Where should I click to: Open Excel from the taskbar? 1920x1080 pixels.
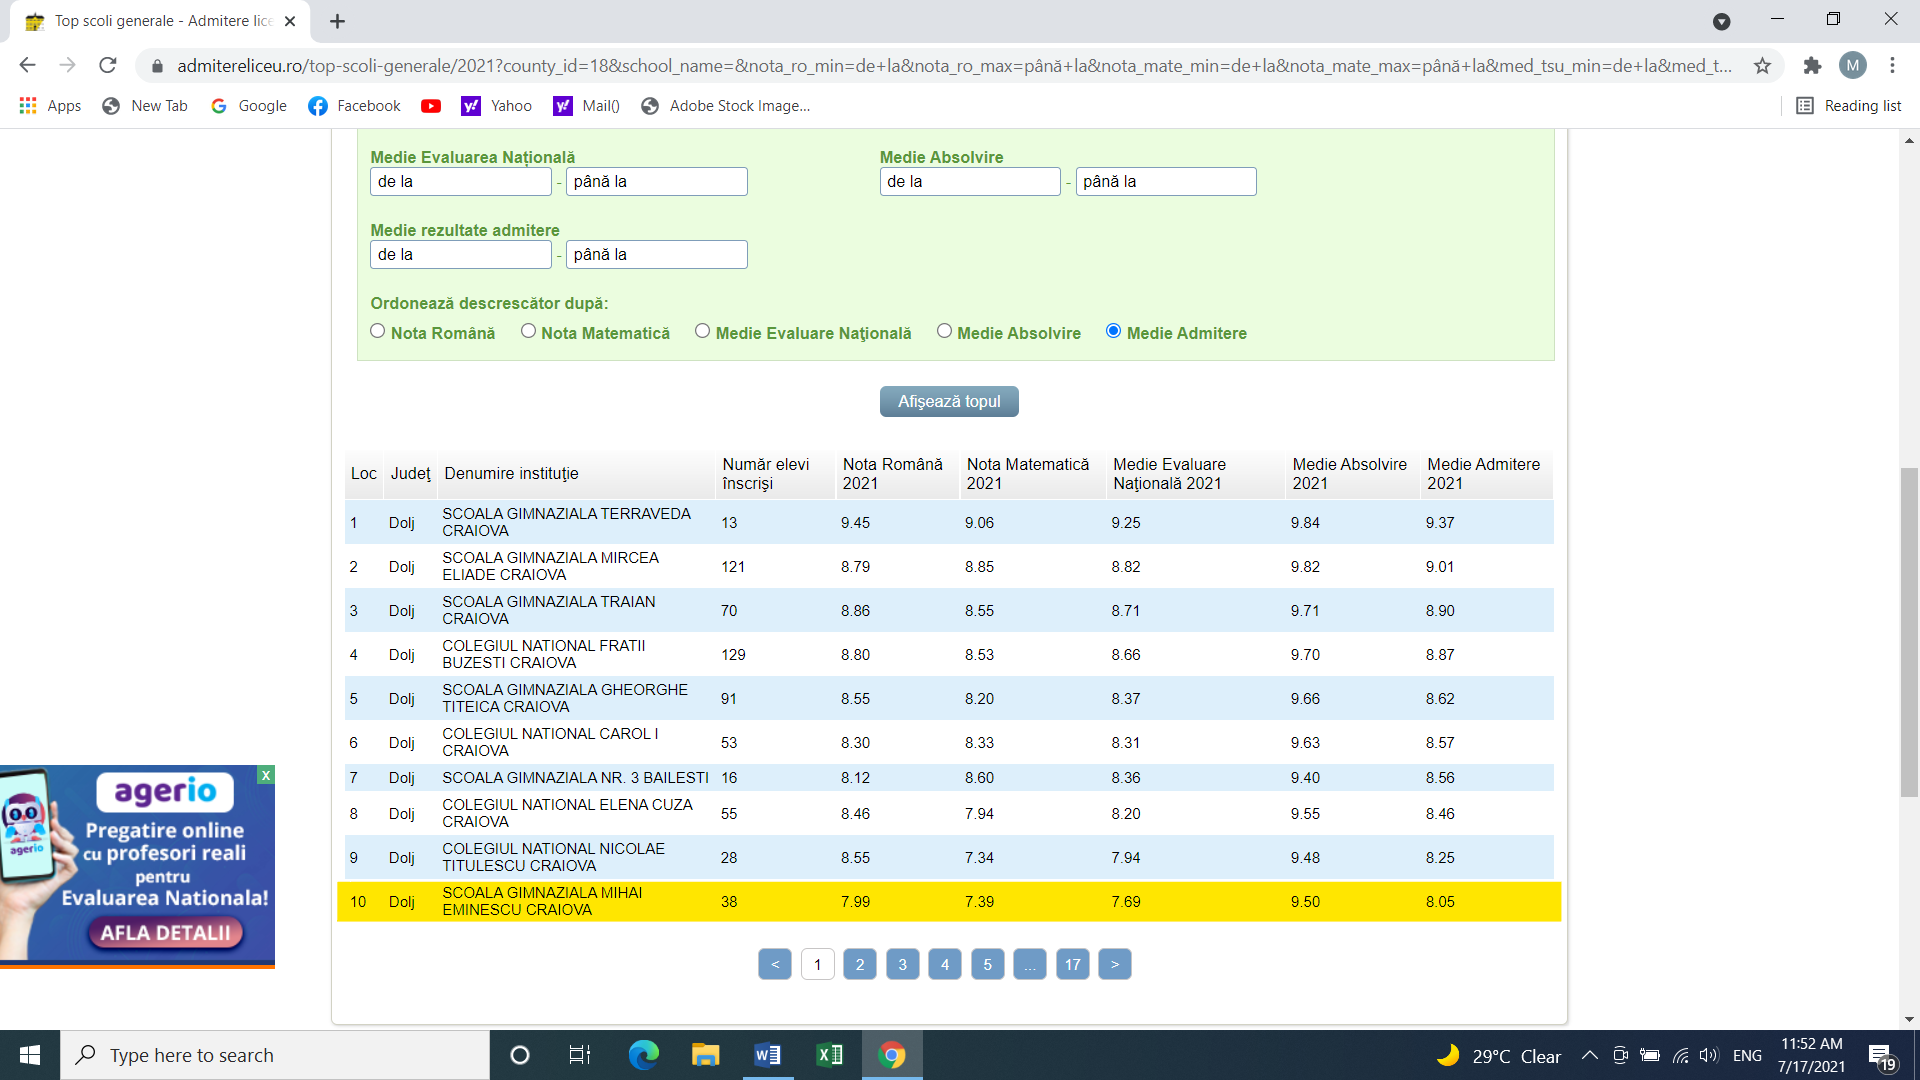829,1055
